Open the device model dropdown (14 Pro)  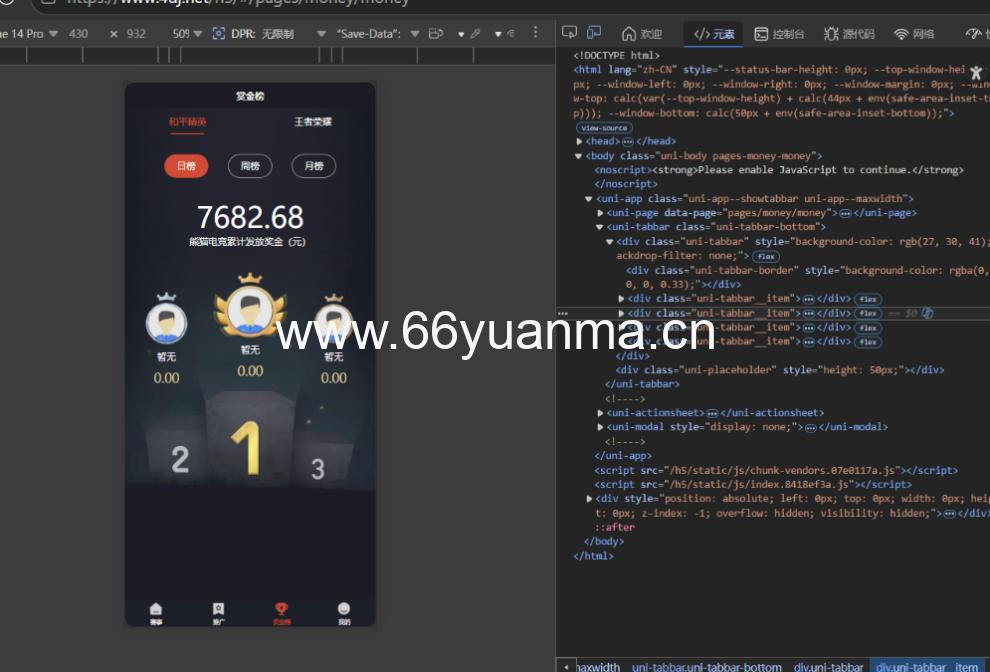click(28, 33)
